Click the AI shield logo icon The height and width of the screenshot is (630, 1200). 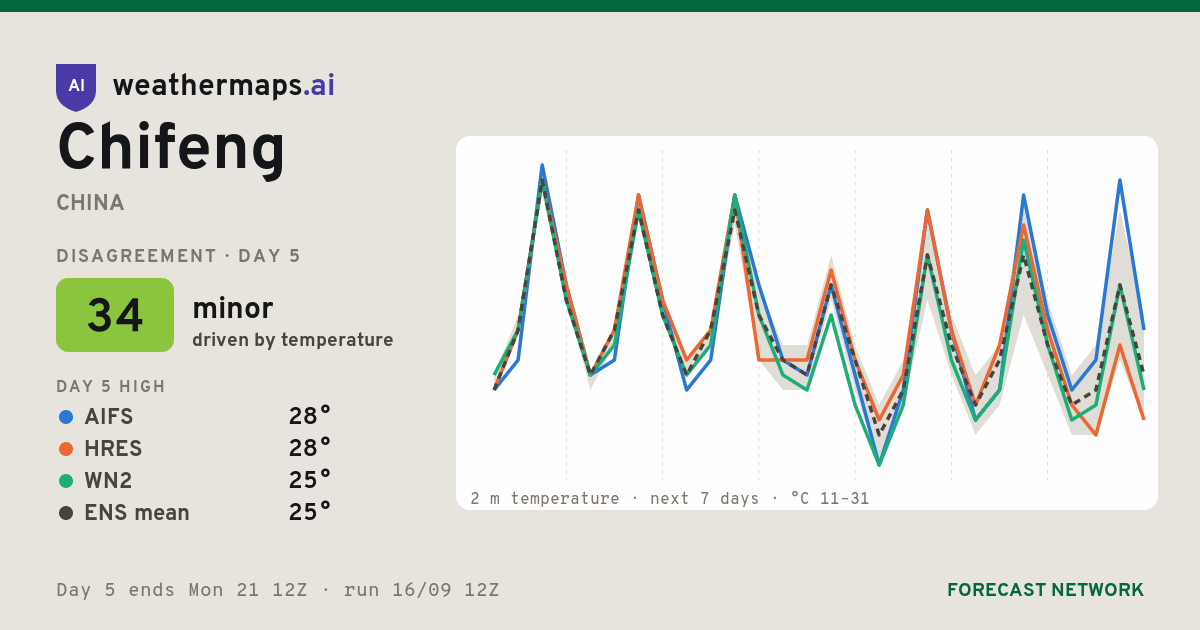(76, 86)
